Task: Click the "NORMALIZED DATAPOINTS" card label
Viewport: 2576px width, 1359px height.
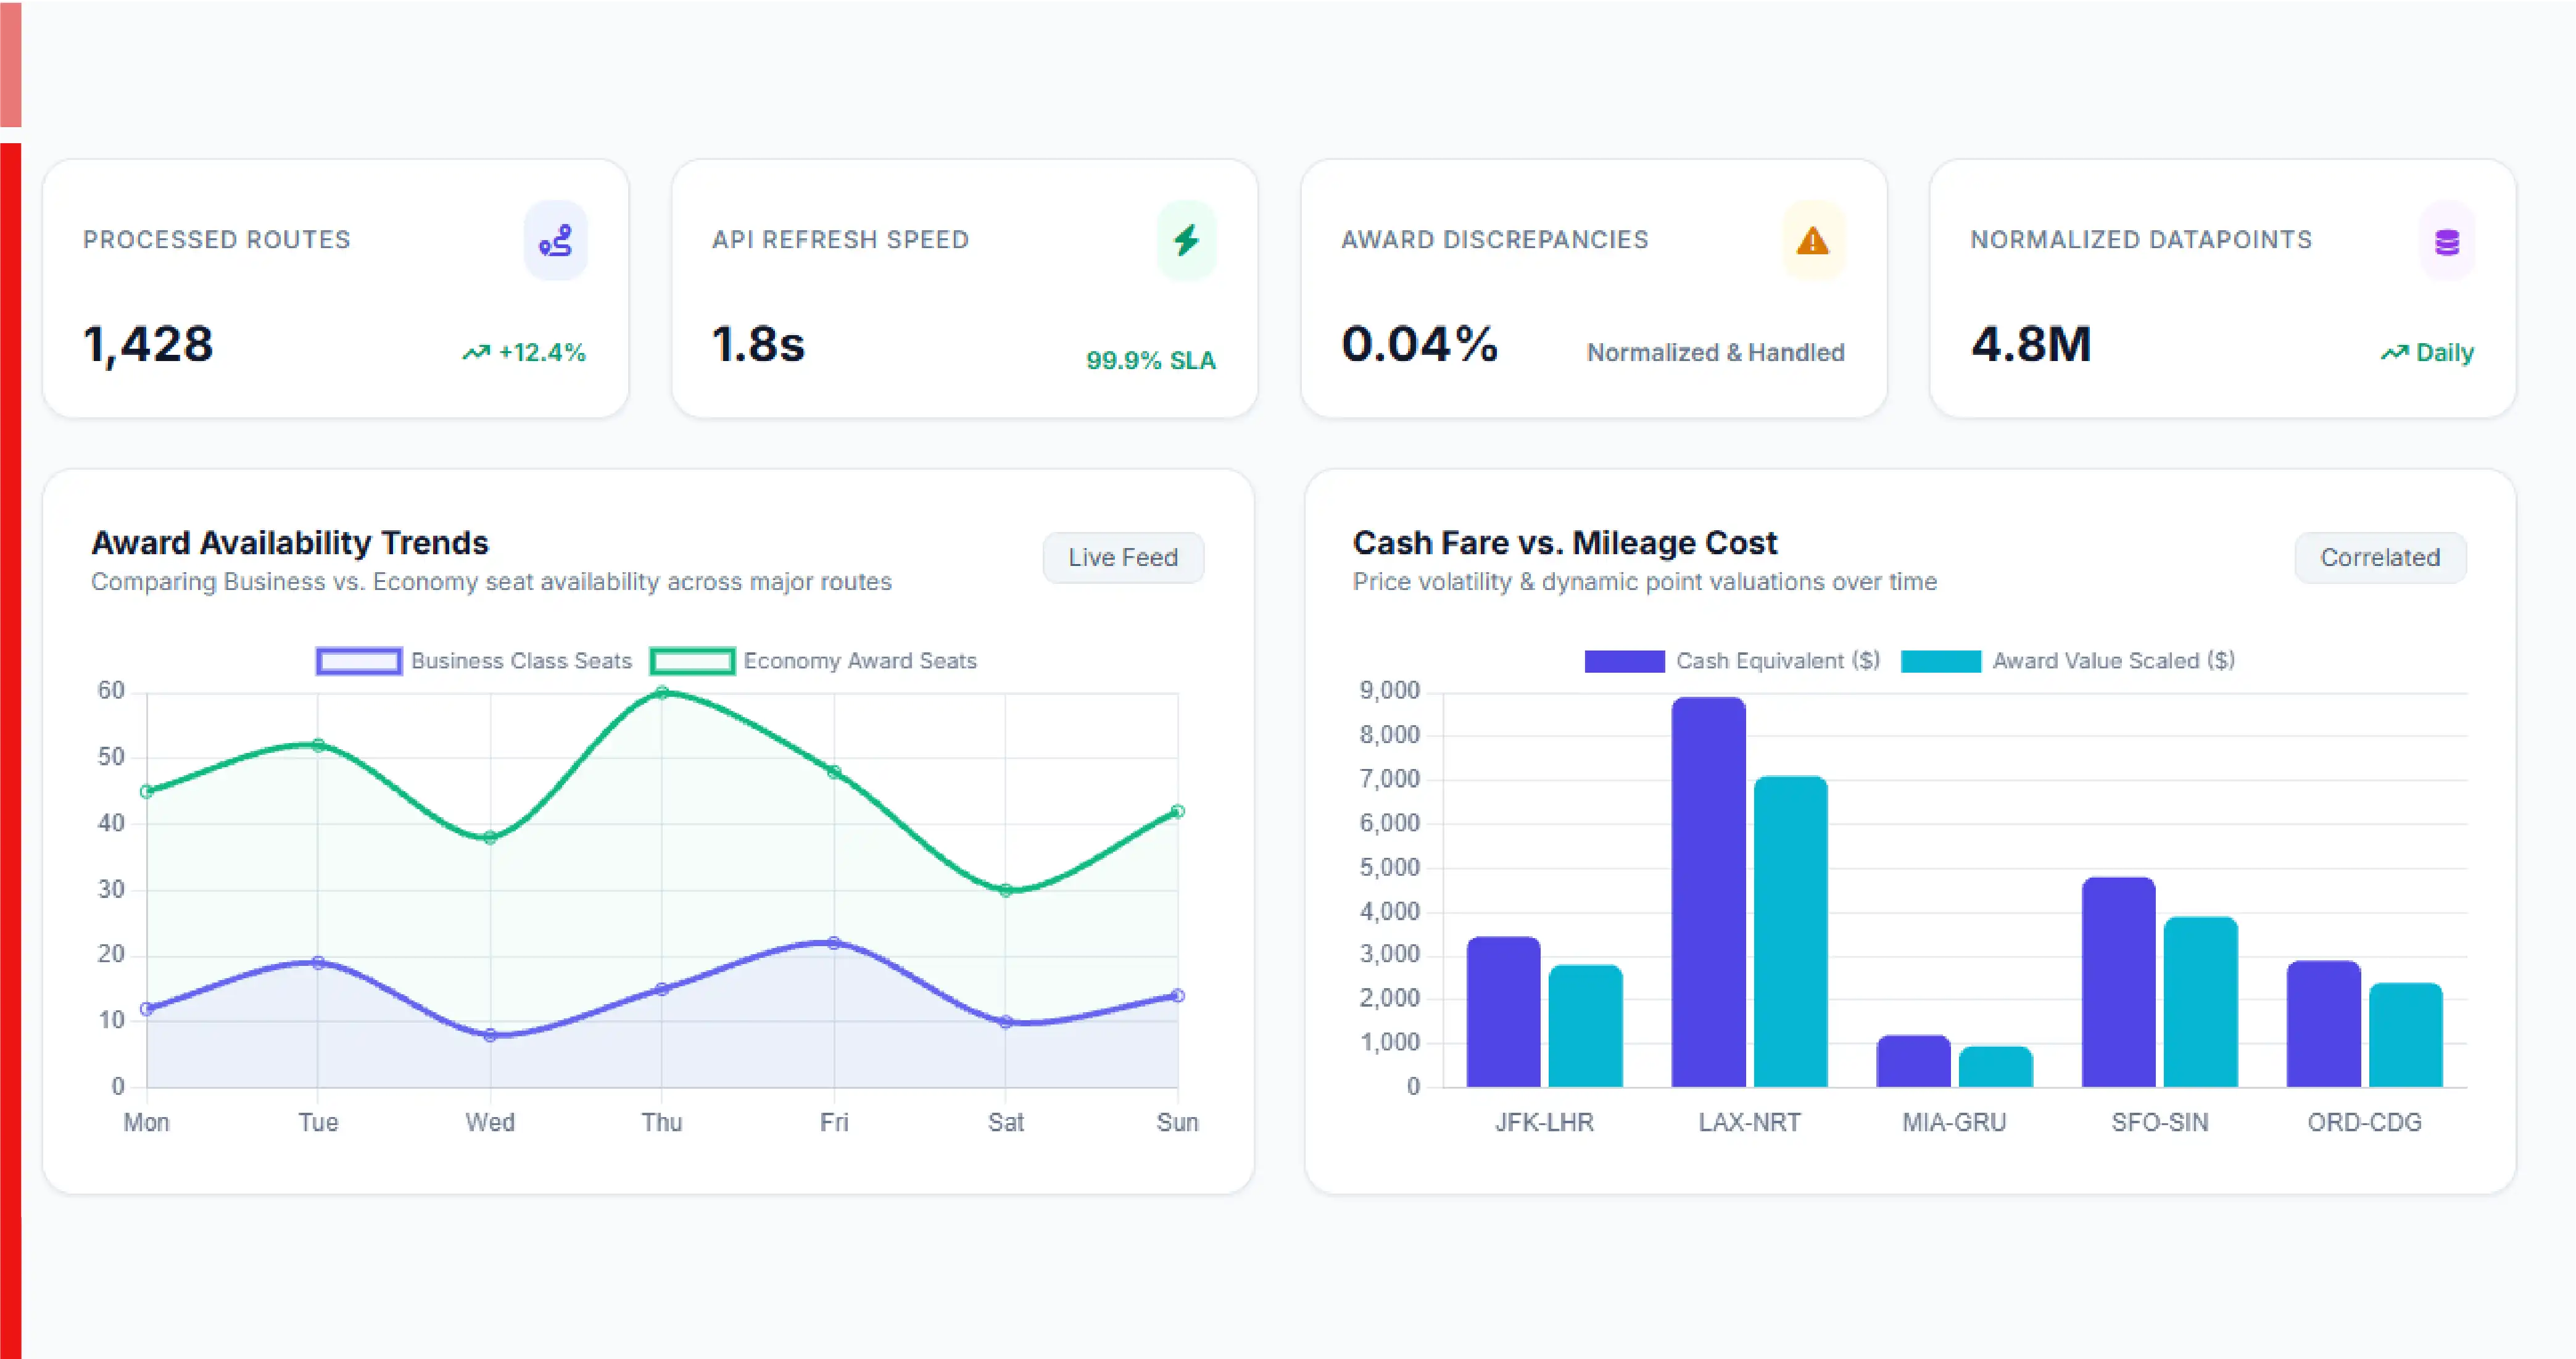Action: [2141, 240]
